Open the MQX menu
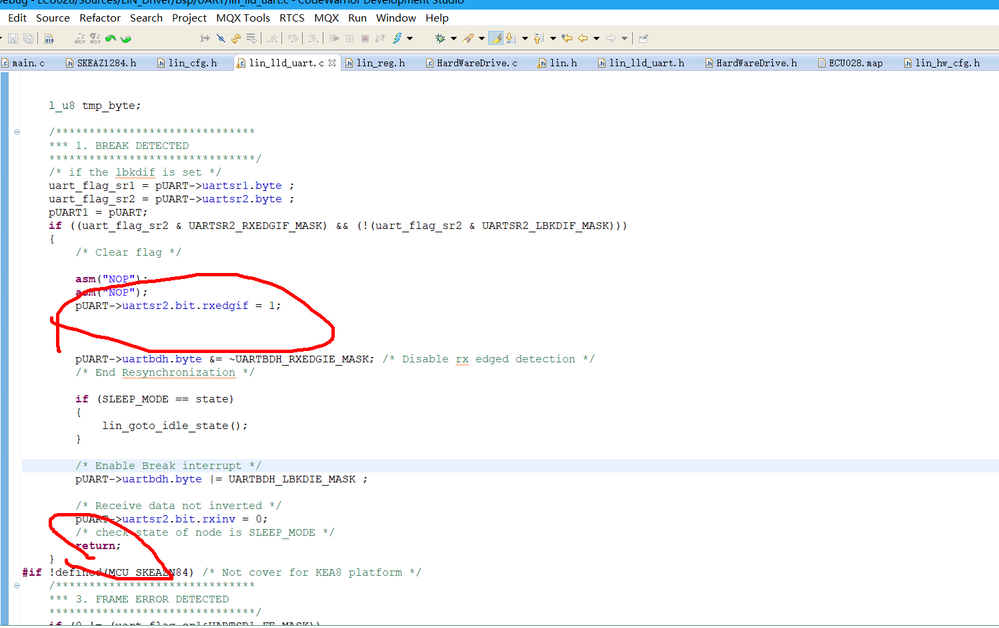Screen dimensions: 999x628 tap(326, 18)
